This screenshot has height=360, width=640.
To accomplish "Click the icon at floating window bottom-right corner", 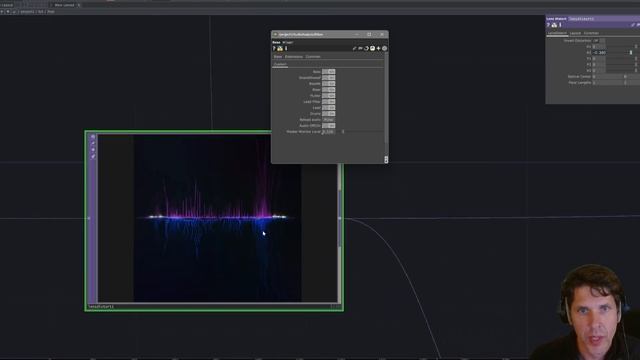I will 386,160.
